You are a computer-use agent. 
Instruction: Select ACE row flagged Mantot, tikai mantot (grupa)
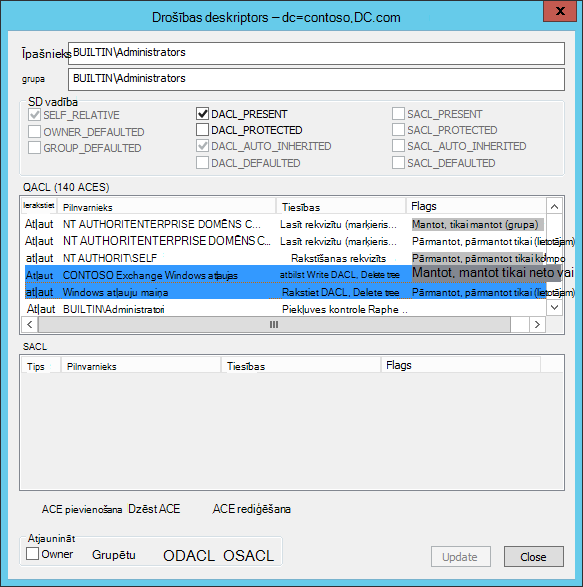click(x=285, y=224)
